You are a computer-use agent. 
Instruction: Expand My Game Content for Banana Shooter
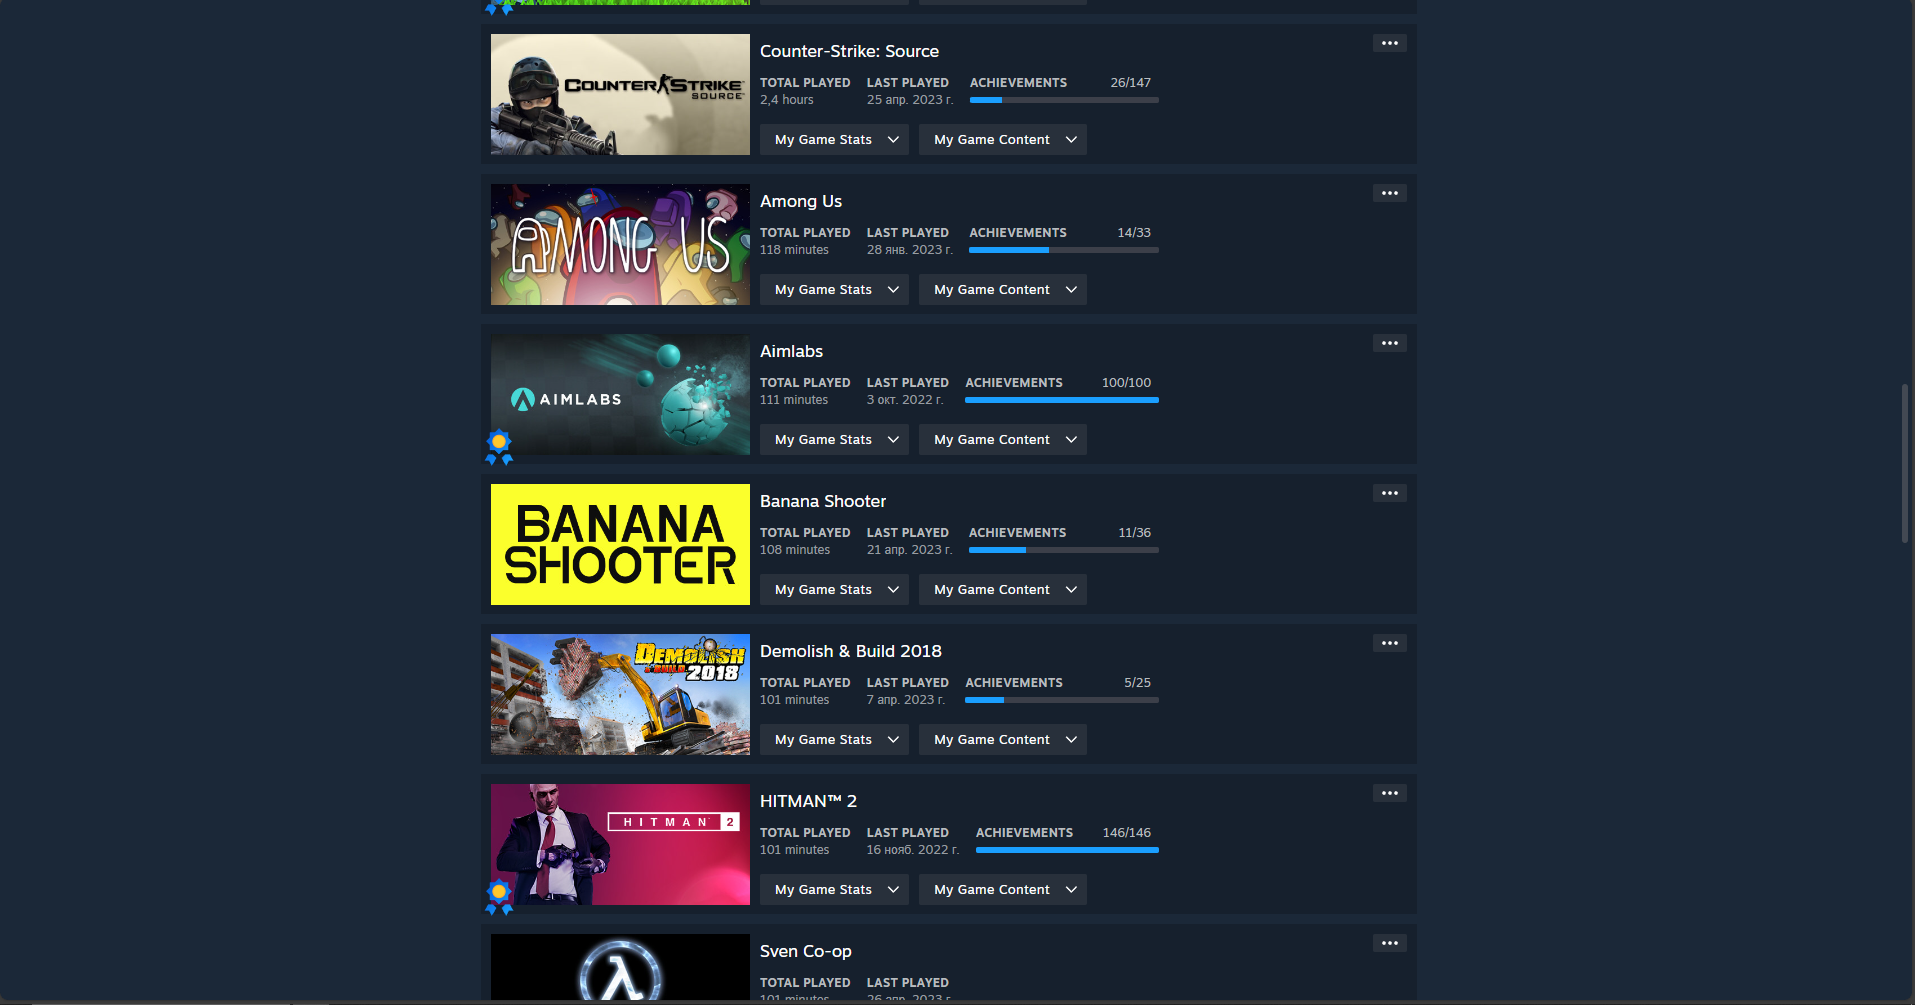[1002, 590]
